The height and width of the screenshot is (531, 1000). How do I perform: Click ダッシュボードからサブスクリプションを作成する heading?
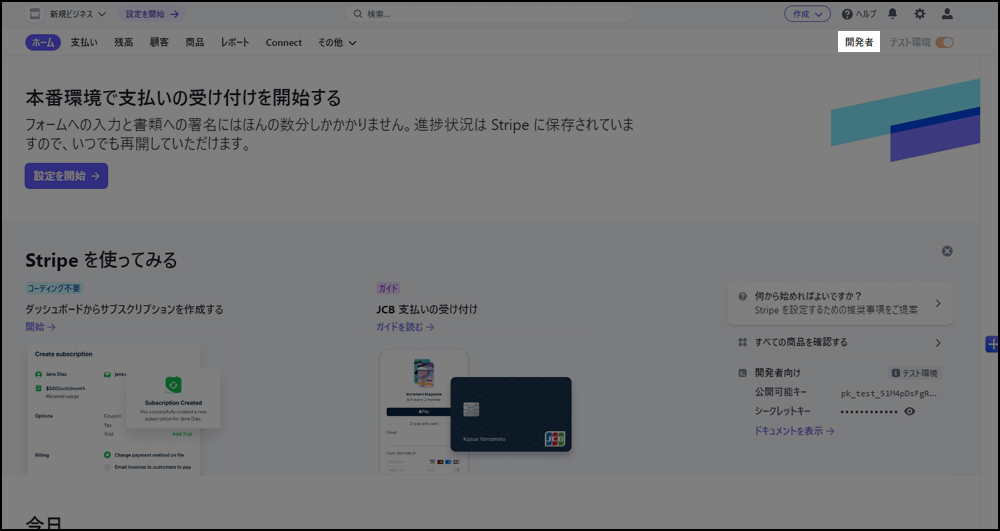(124, 309)
